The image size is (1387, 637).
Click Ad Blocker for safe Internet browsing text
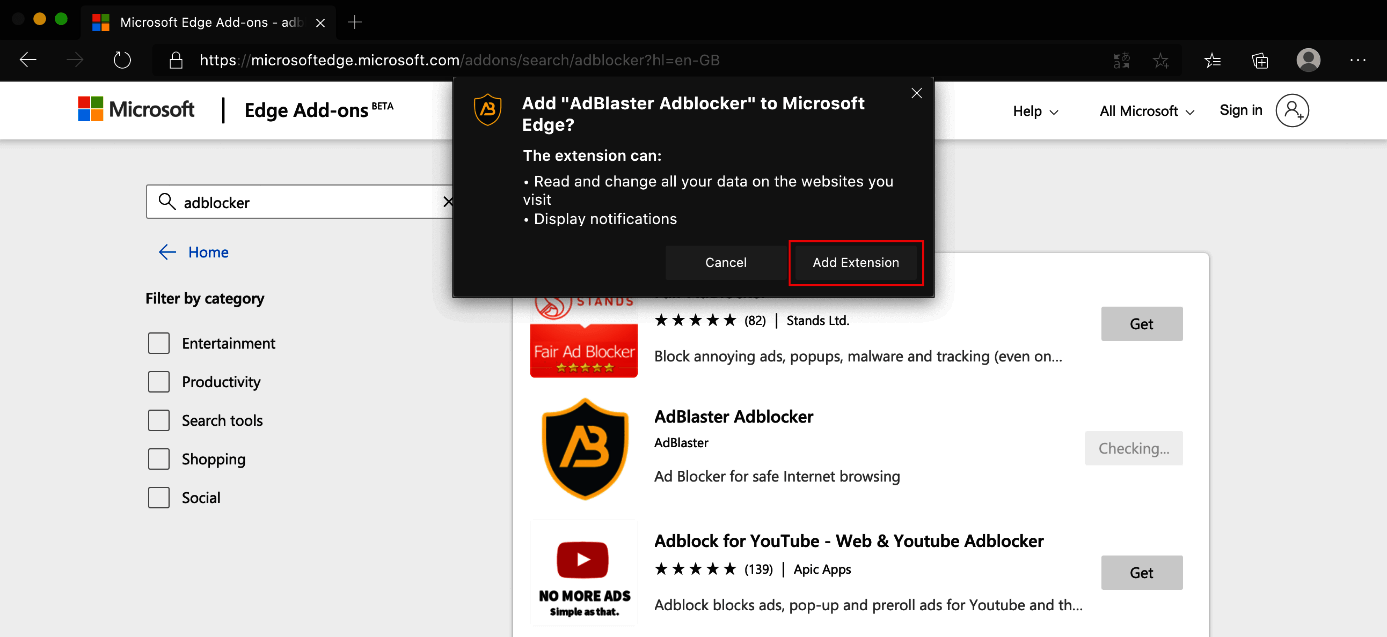pyautogui.click(x=777, y=476)
